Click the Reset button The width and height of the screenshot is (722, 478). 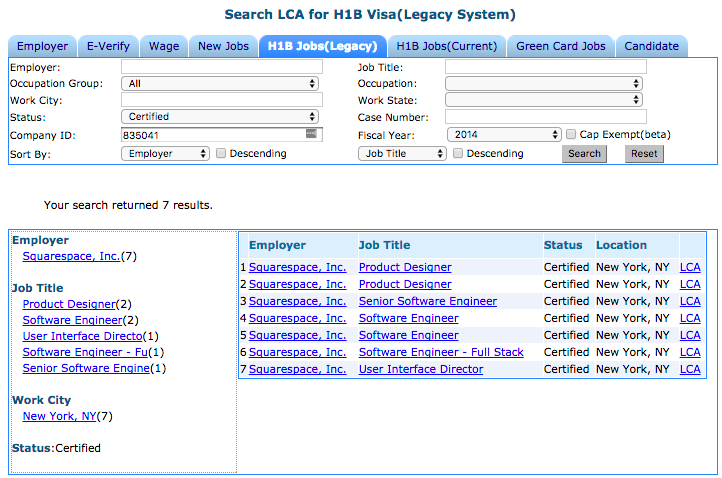[644, 153]
